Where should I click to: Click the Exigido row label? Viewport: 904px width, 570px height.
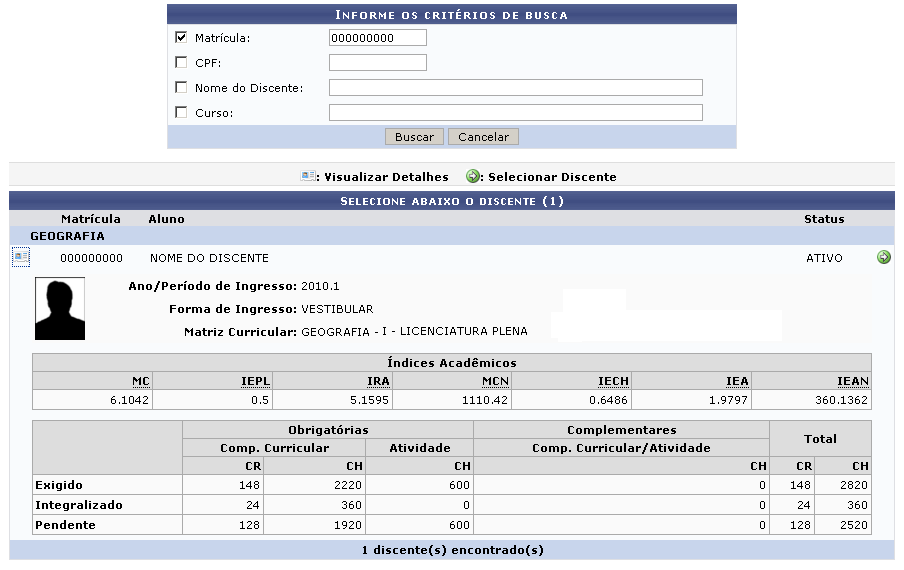pyautogui.click(x=59, y=485)
